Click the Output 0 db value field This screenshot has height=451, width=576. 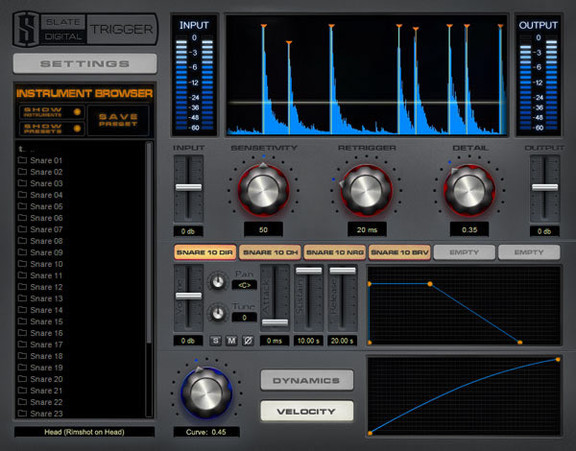(x=544, y=231)
